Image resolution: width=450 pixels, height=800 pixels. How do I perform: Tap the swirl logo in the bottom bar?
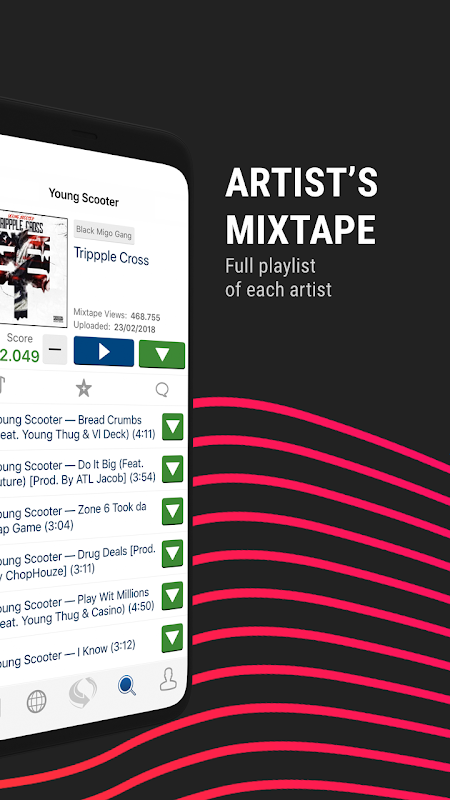pyautogui.click(x=83, y=692)
